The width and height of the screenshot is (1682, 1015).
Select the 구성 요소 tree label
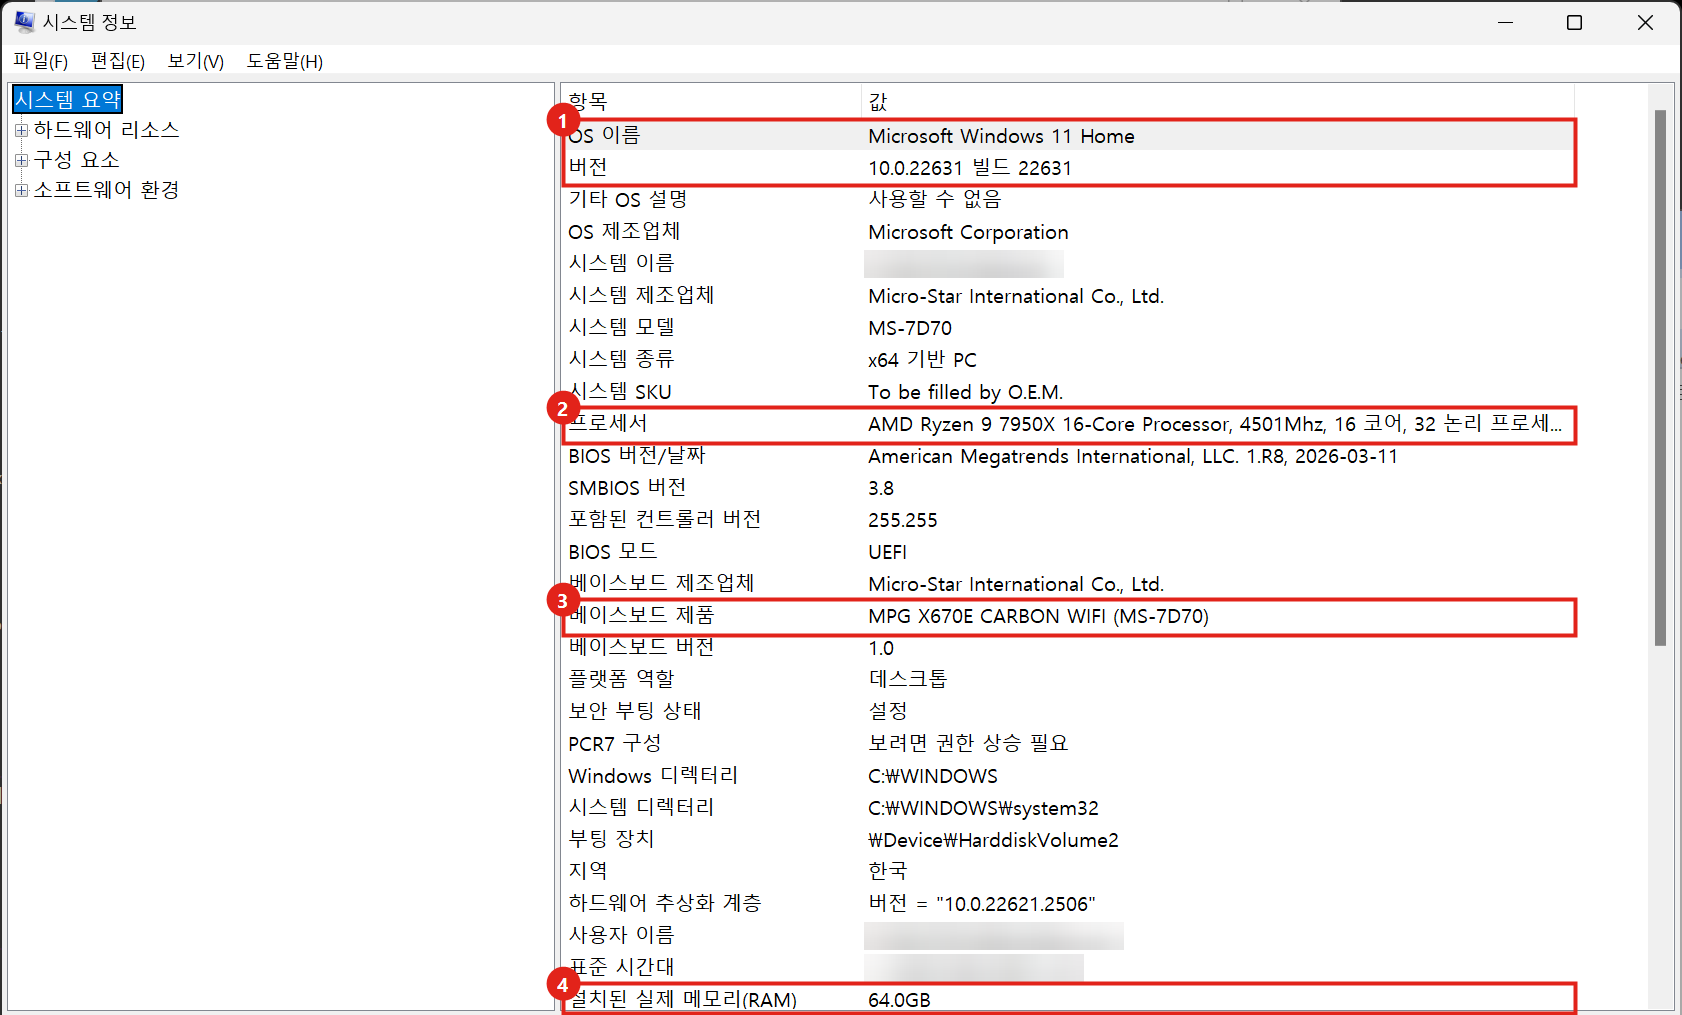point(76,160)
